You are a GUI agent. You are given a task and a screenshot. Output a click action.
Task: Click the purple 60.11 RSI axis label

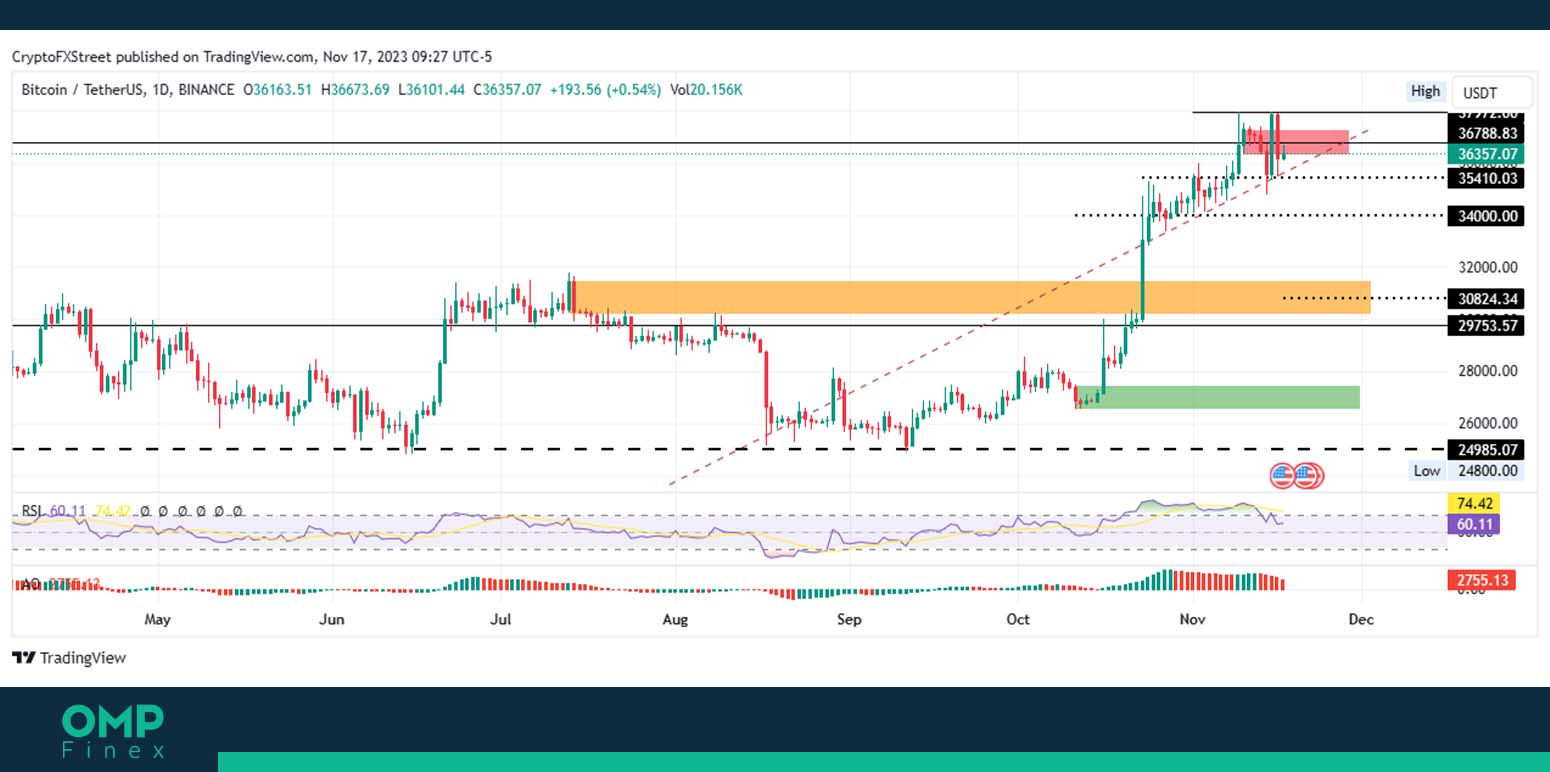click(x=1472, y=523)
